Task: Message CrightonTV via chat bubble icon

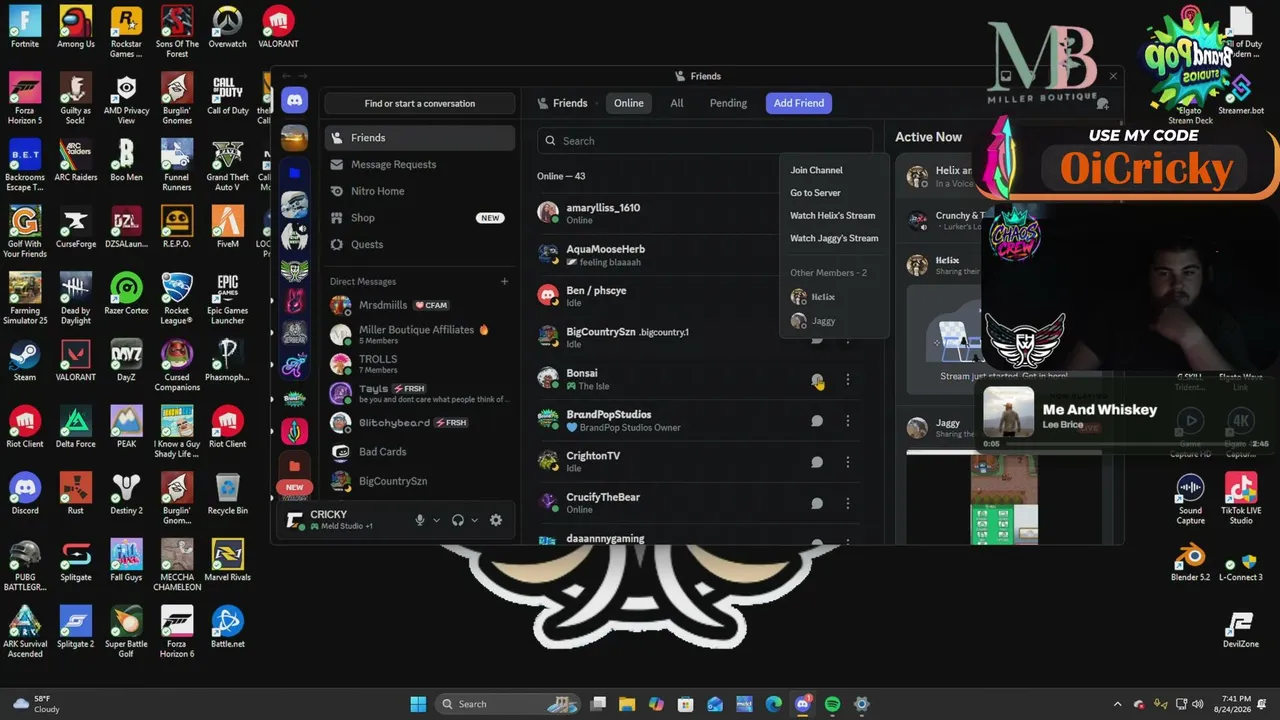Action: point(817,462)
